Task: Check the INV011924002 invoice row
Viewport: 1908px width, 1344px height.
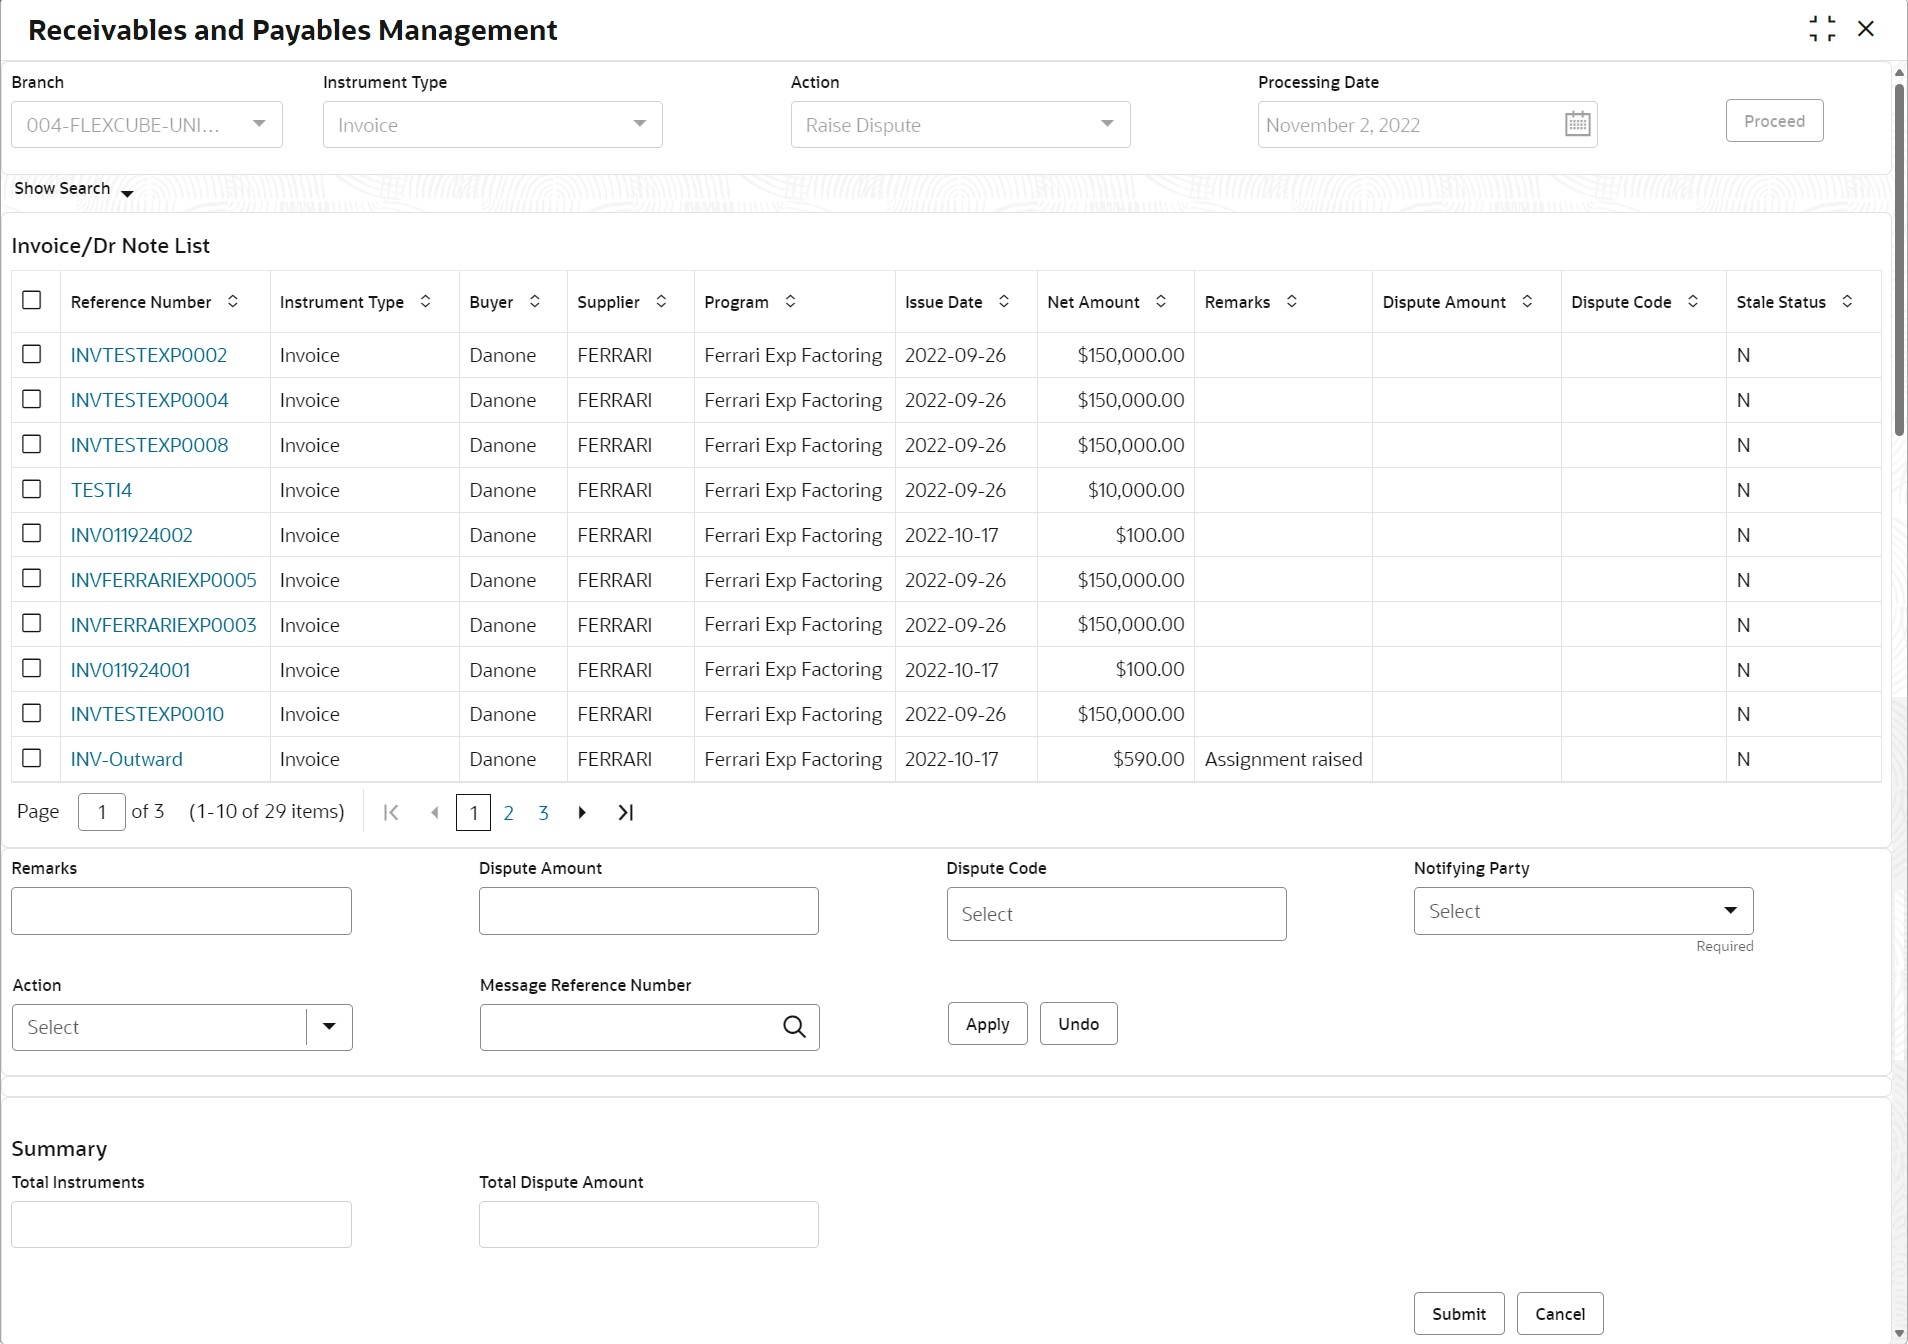Action: [x=32, y=533]
